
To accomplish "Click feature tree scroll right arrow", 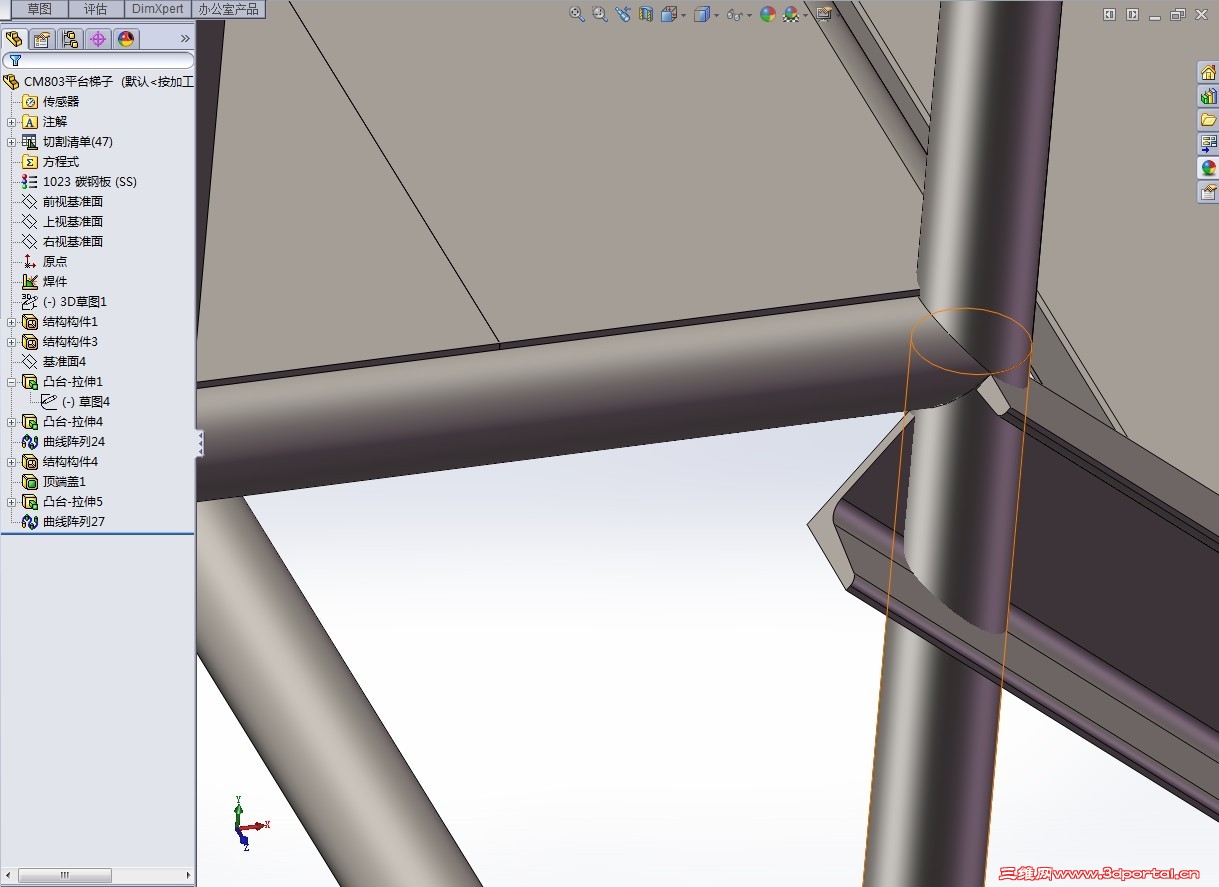I will click(x=188, y=875).
